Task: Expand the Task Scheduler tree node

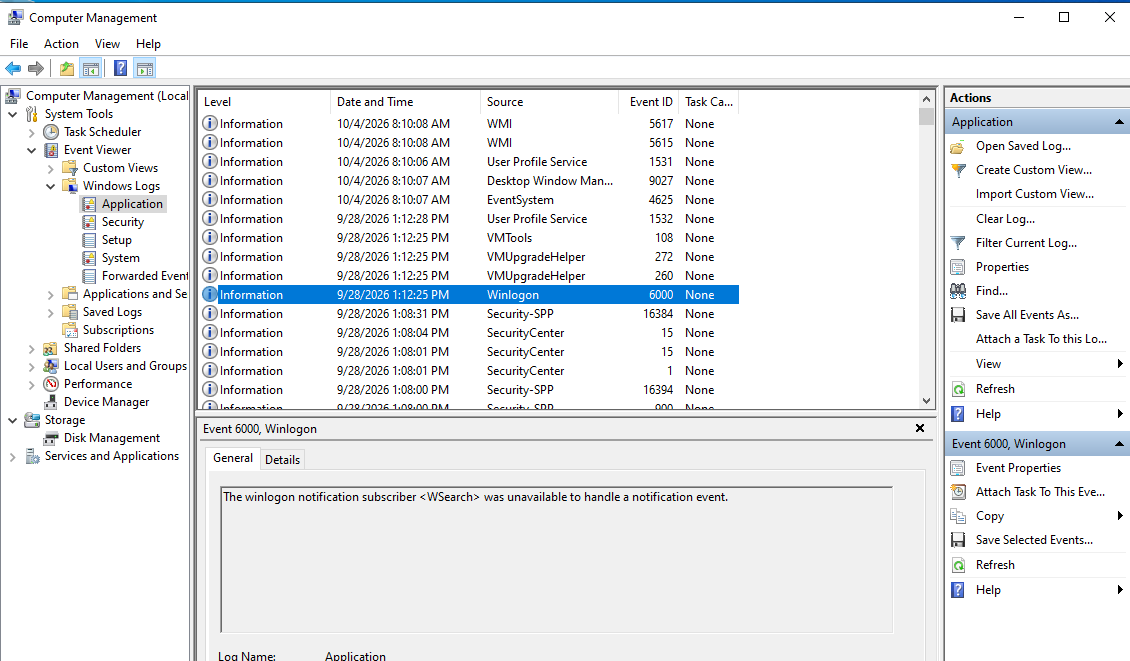Action: pyautogui.click(x=31, y=132)
